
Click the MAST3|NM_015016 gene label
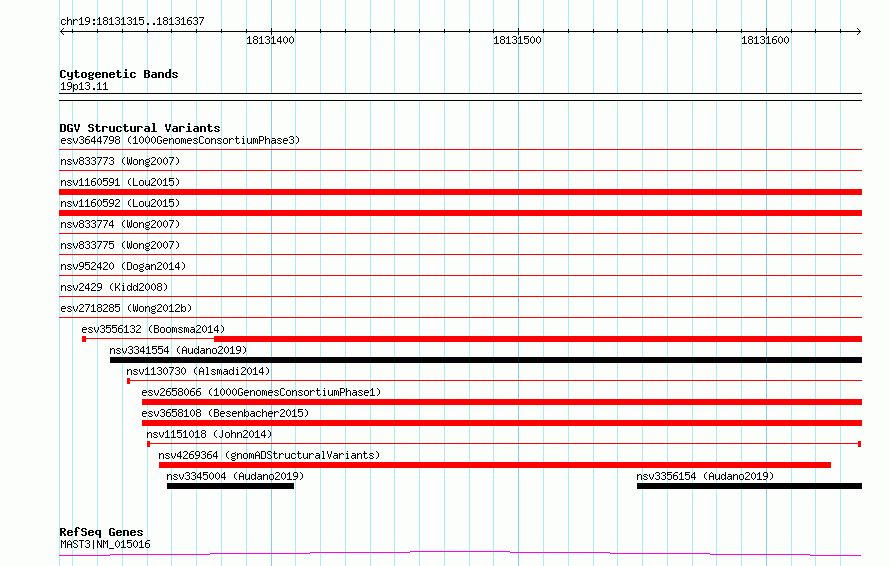pyautogui.click(x=105, y=544)
